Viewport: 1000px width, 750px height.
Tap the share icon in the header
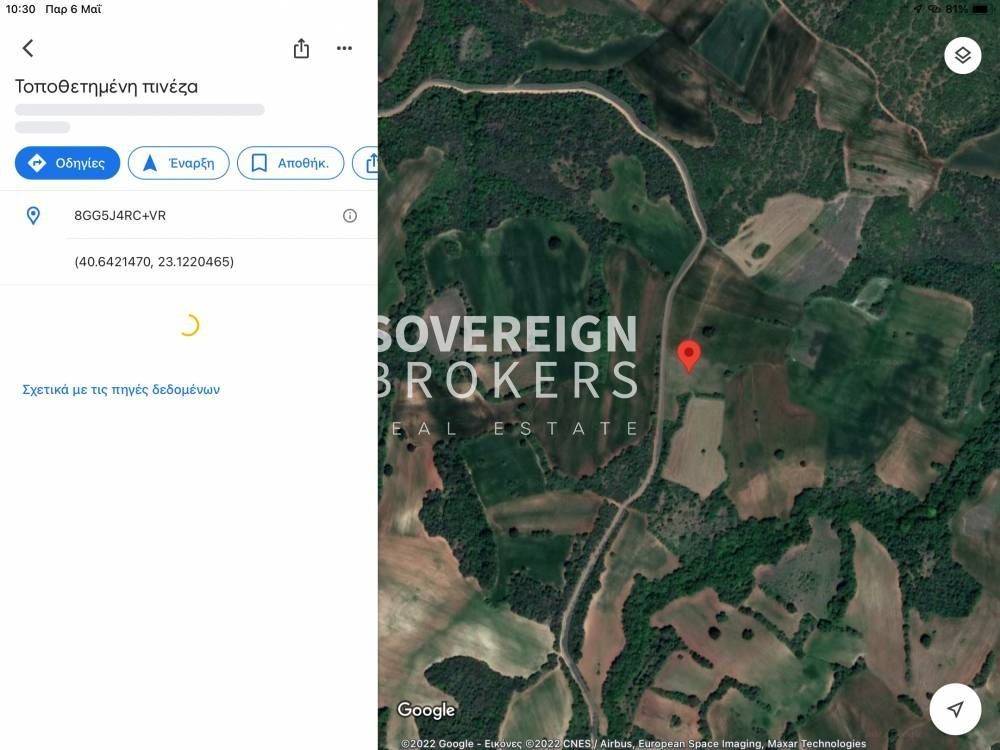tap(301, 48)
